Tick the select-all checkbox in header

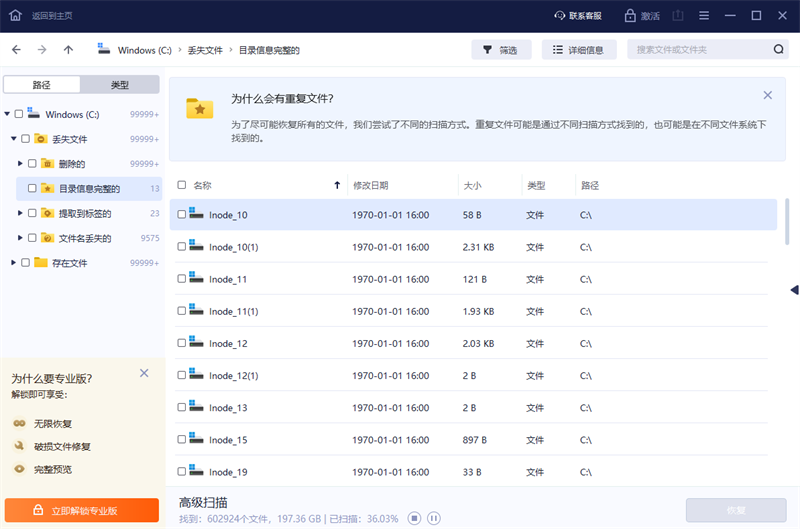(181, 185)
